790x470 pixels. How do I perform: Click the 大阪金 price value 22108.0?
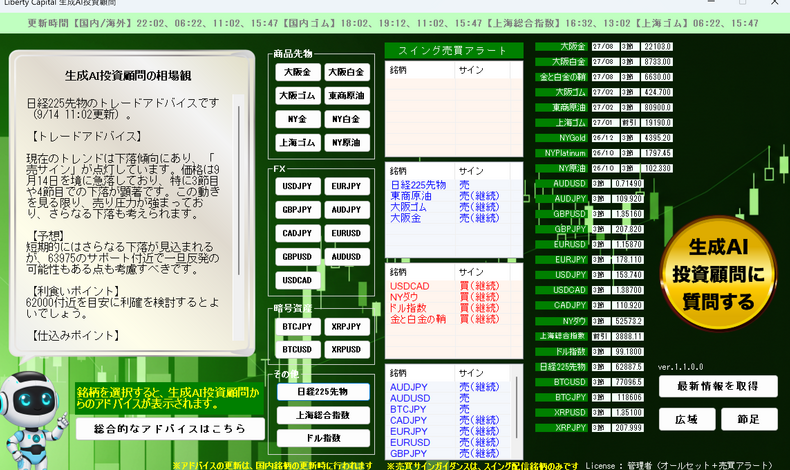[657, 46]
